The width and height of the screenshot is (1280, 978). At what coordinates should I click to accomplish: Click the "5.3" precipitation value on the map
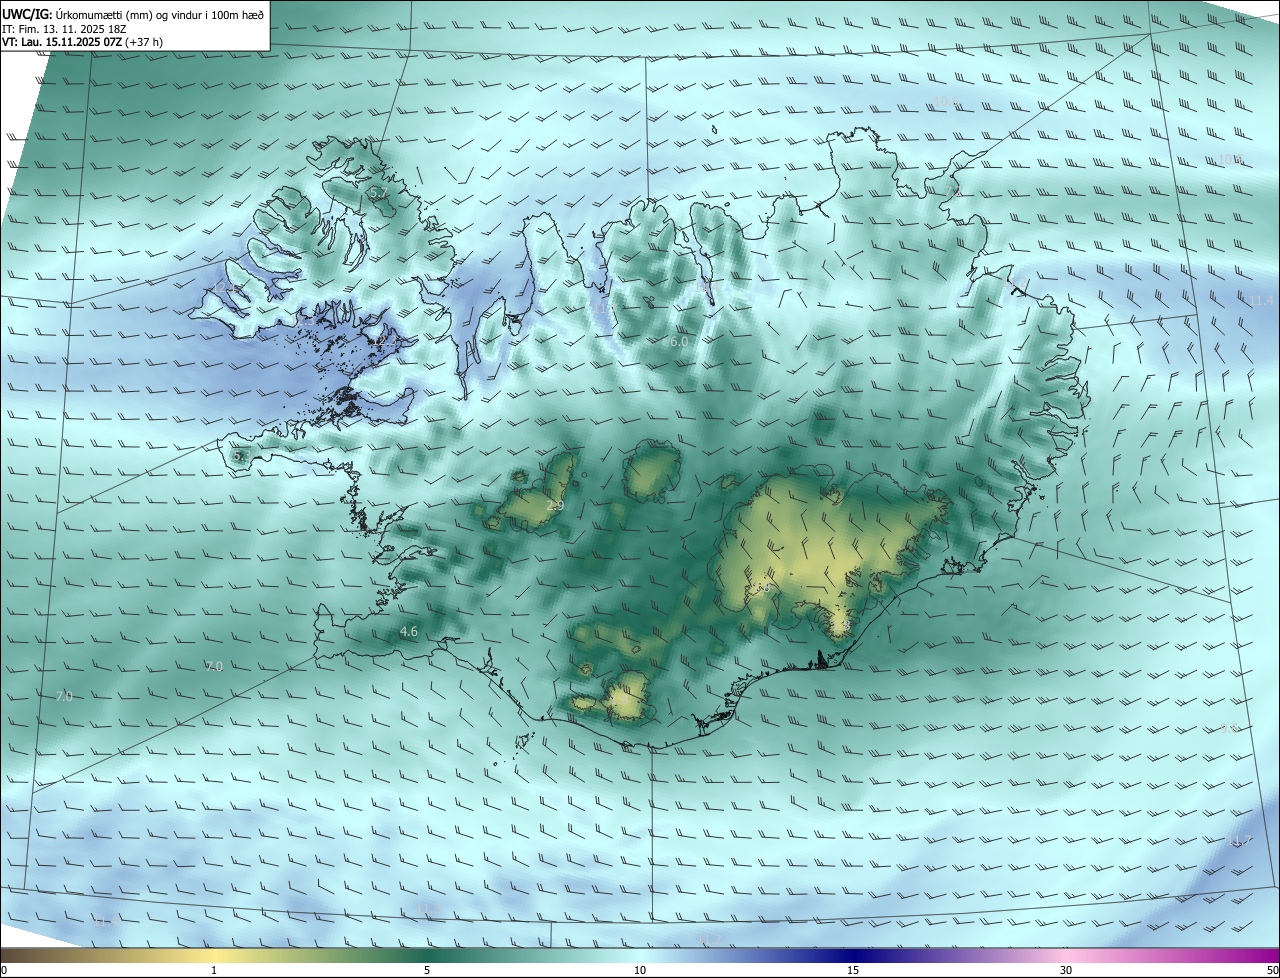pos(240,457)
